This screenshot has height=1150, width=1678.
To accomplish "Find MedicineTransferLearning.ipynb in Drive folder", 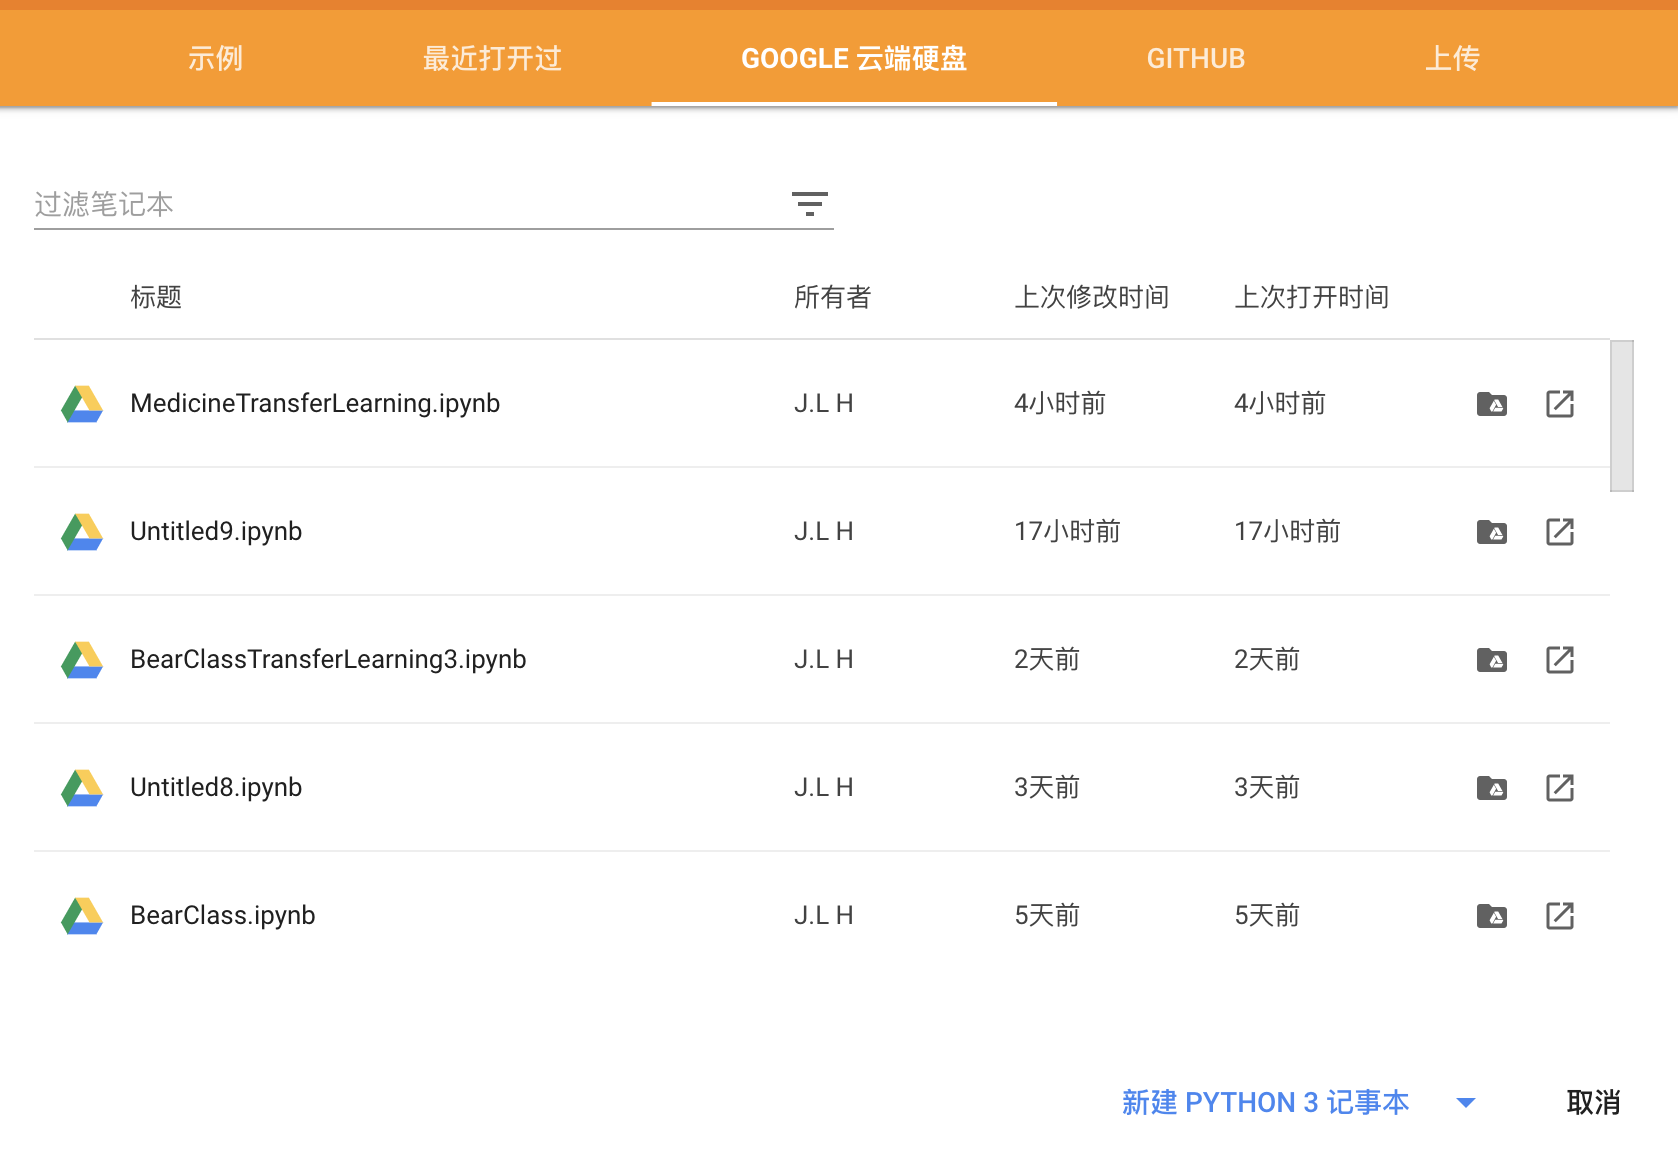I will click(x=1492, y=404).
